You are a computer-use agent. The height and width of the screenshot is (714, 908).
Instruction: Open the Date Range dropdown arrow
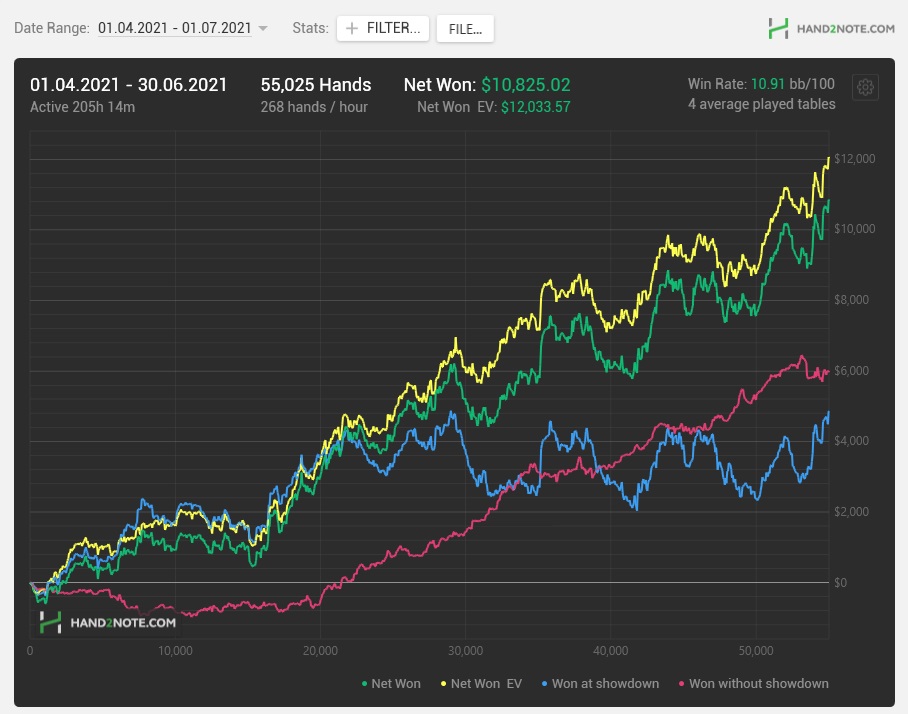[263, 28]
